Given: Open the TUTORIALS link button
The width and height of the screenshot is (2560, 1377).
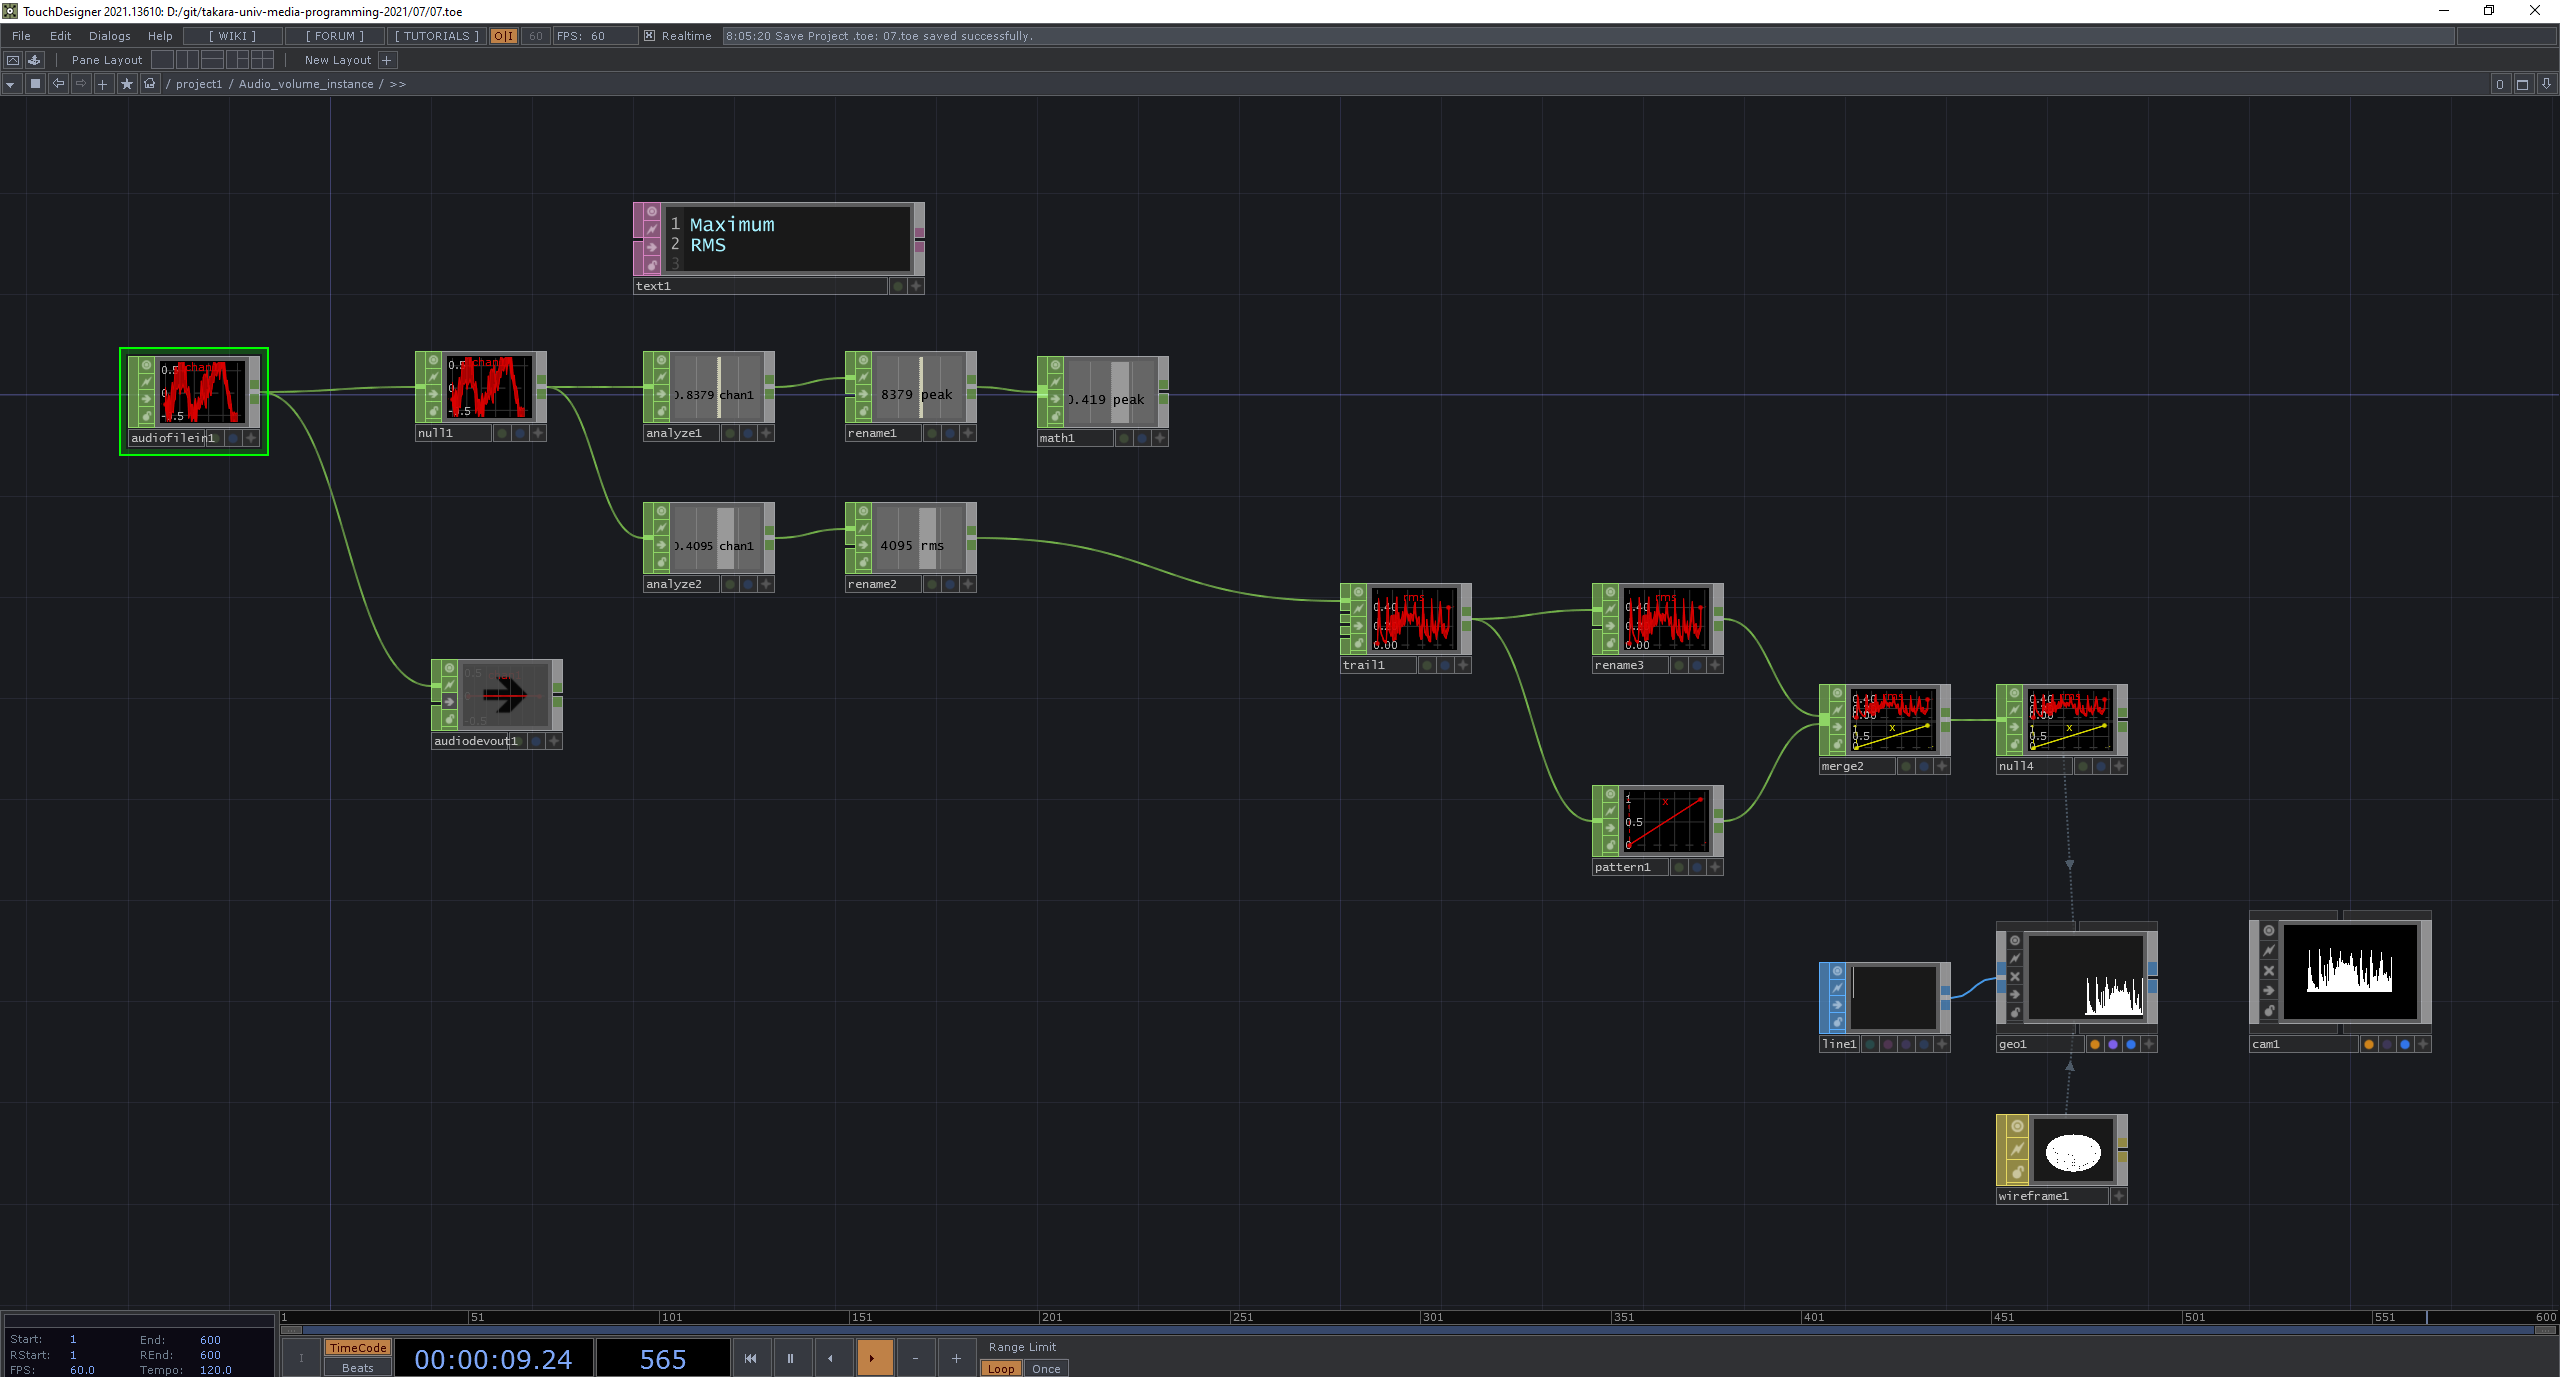Looking at the screenshot, I should (x=436, y=36).
